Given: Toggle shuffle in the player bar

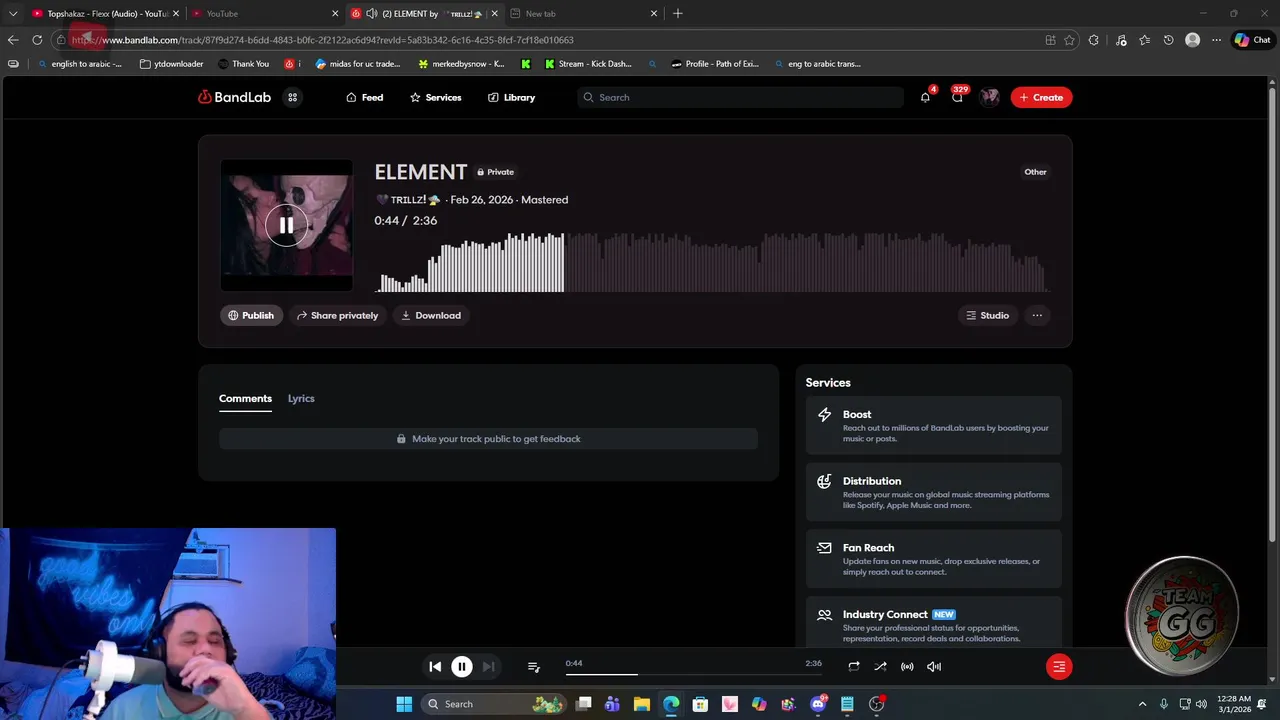Looking at the screenshot, I should [x=880, y=666].
